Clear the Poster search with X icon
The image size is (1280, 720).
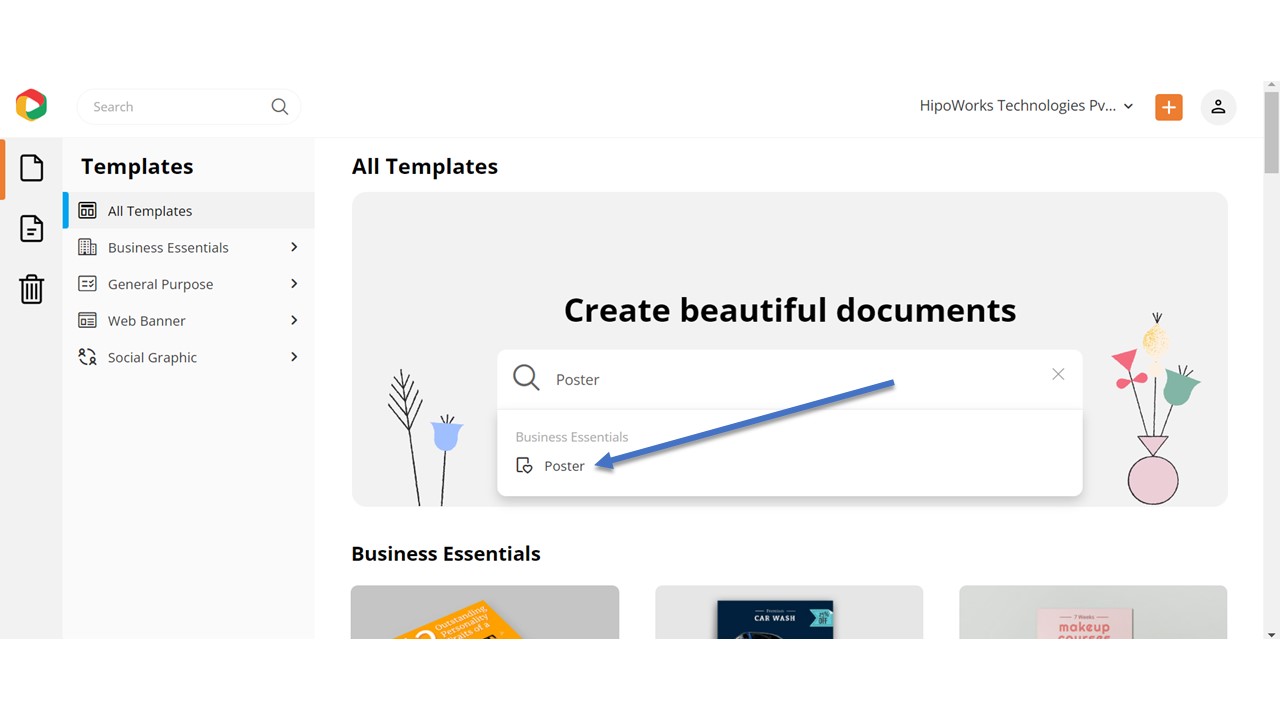[x=1058, y=374]
